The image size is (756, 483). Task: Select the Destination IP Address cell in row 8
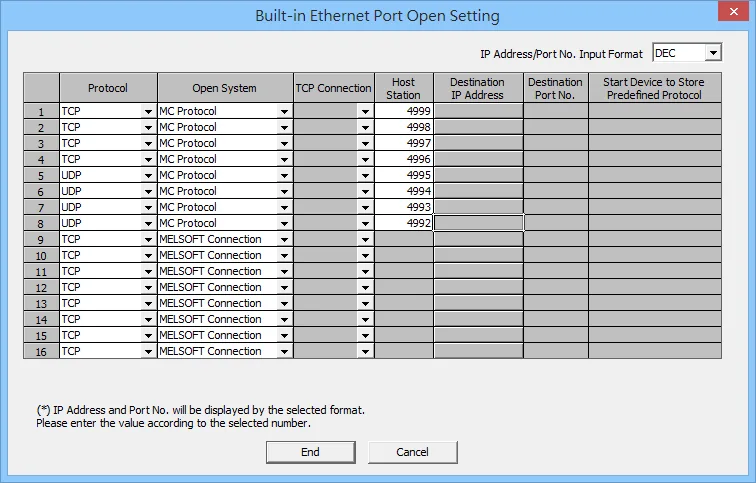click(478, 223)
